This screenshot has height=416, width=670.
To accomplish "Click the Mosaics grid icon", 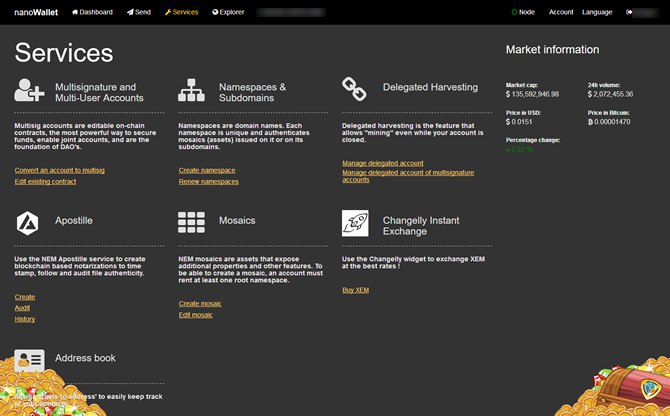I will pyautogui.click(x=191, y=223).
